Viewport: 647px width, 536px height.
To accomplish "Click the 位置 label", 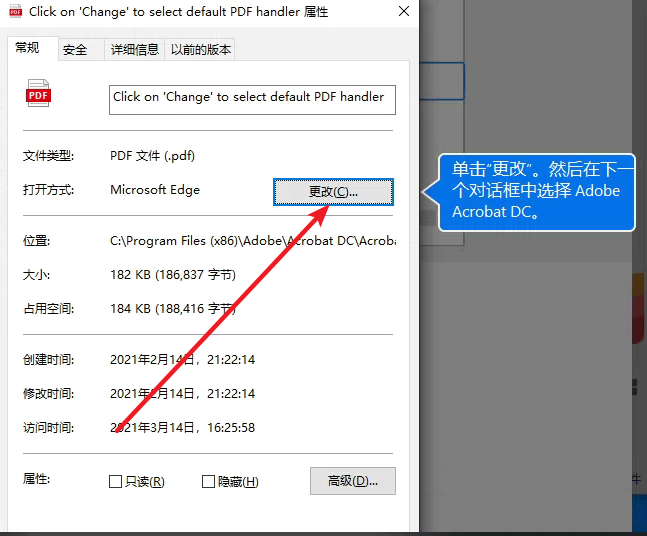I will (x=37, y=241).
